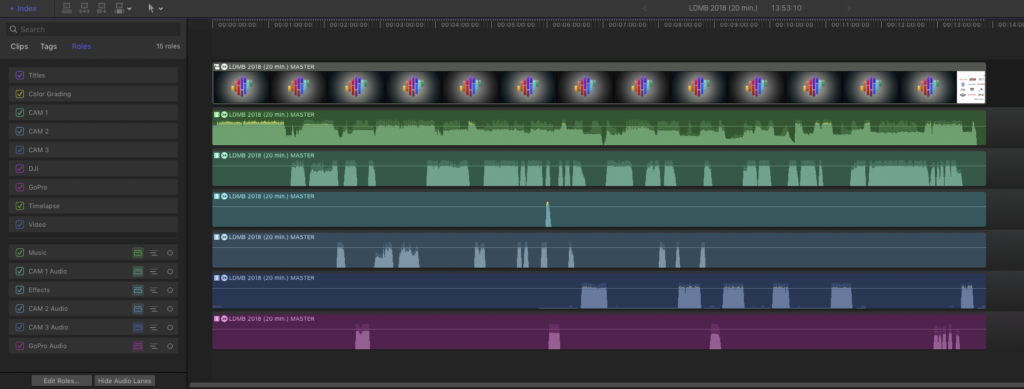The image size is (1024, 389).
Task: Toggle the Index panel button
Action: tap(23, 8)
